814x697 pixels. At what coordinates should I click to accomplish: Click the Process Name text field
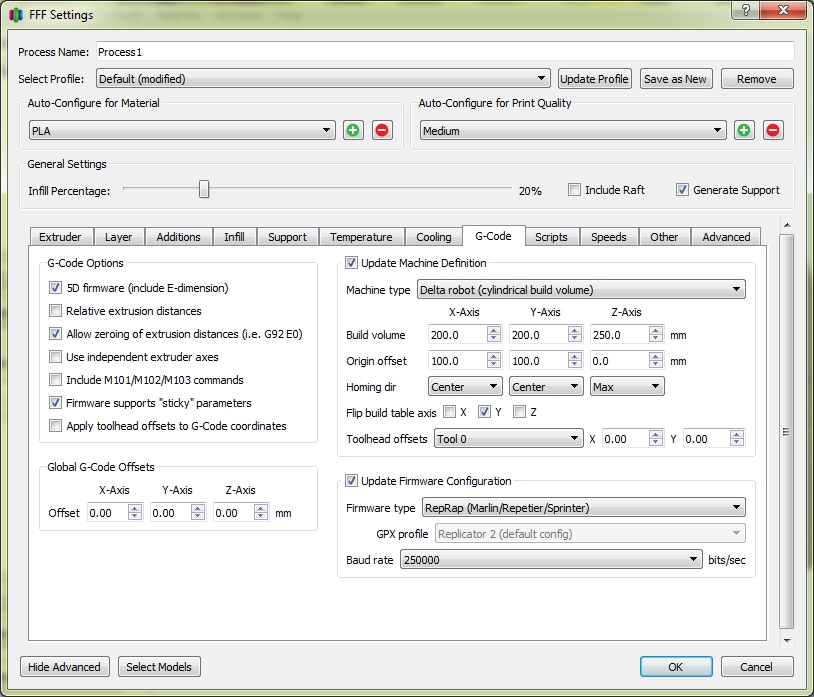pyautogui.click(x=444, y=51)
